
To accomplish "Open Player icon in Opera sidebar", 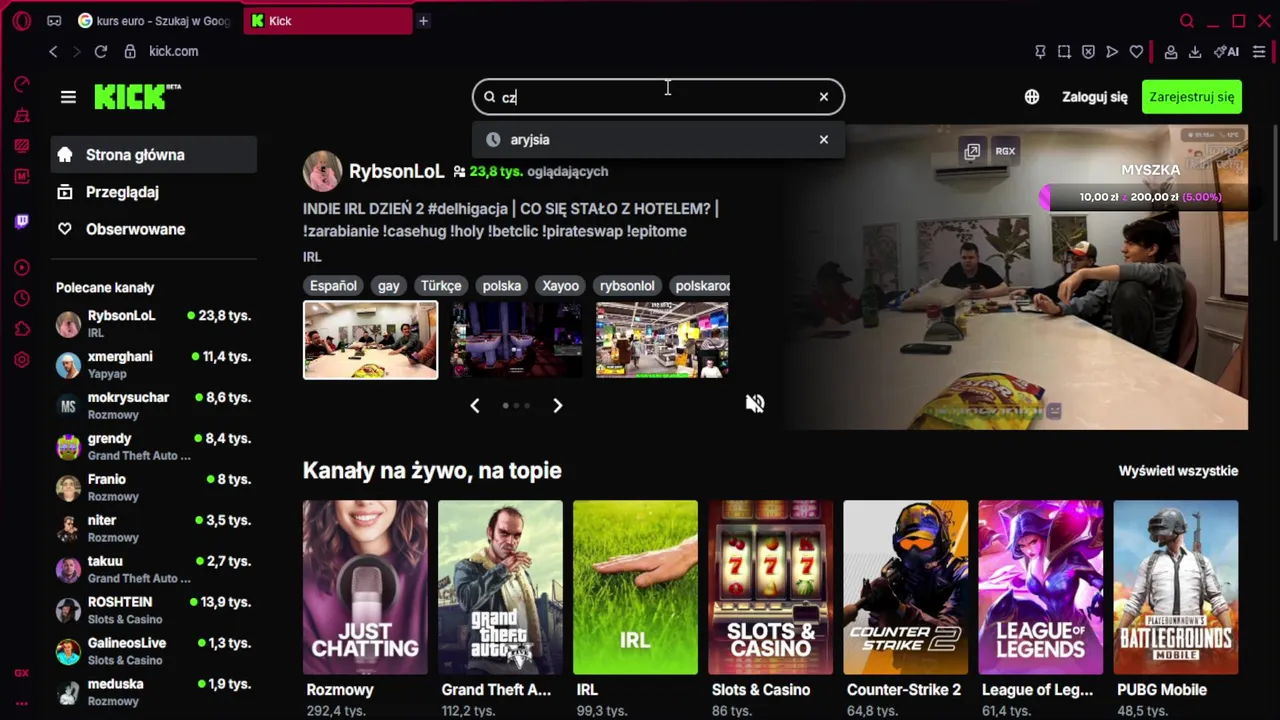I will 22,268.
